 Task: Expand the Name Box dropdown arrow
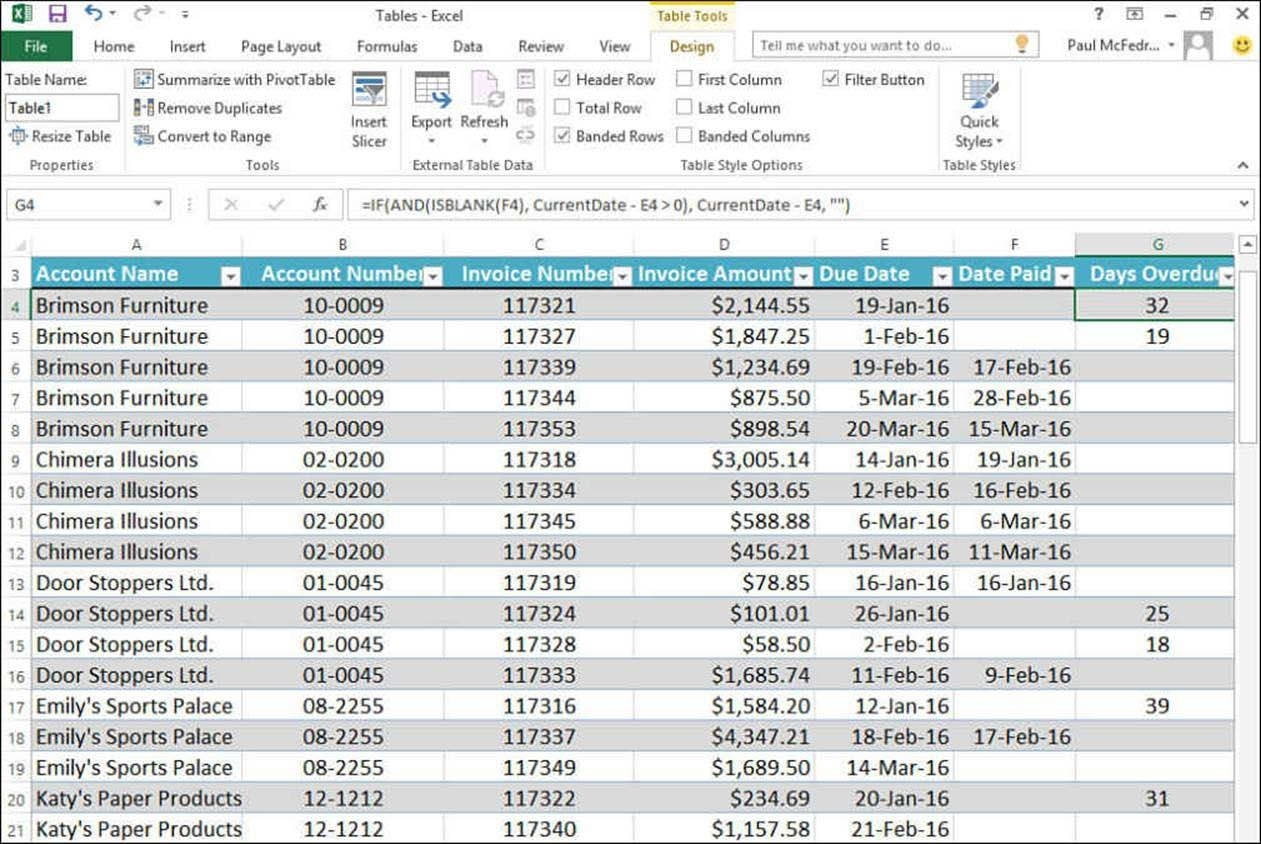[158, 205]
